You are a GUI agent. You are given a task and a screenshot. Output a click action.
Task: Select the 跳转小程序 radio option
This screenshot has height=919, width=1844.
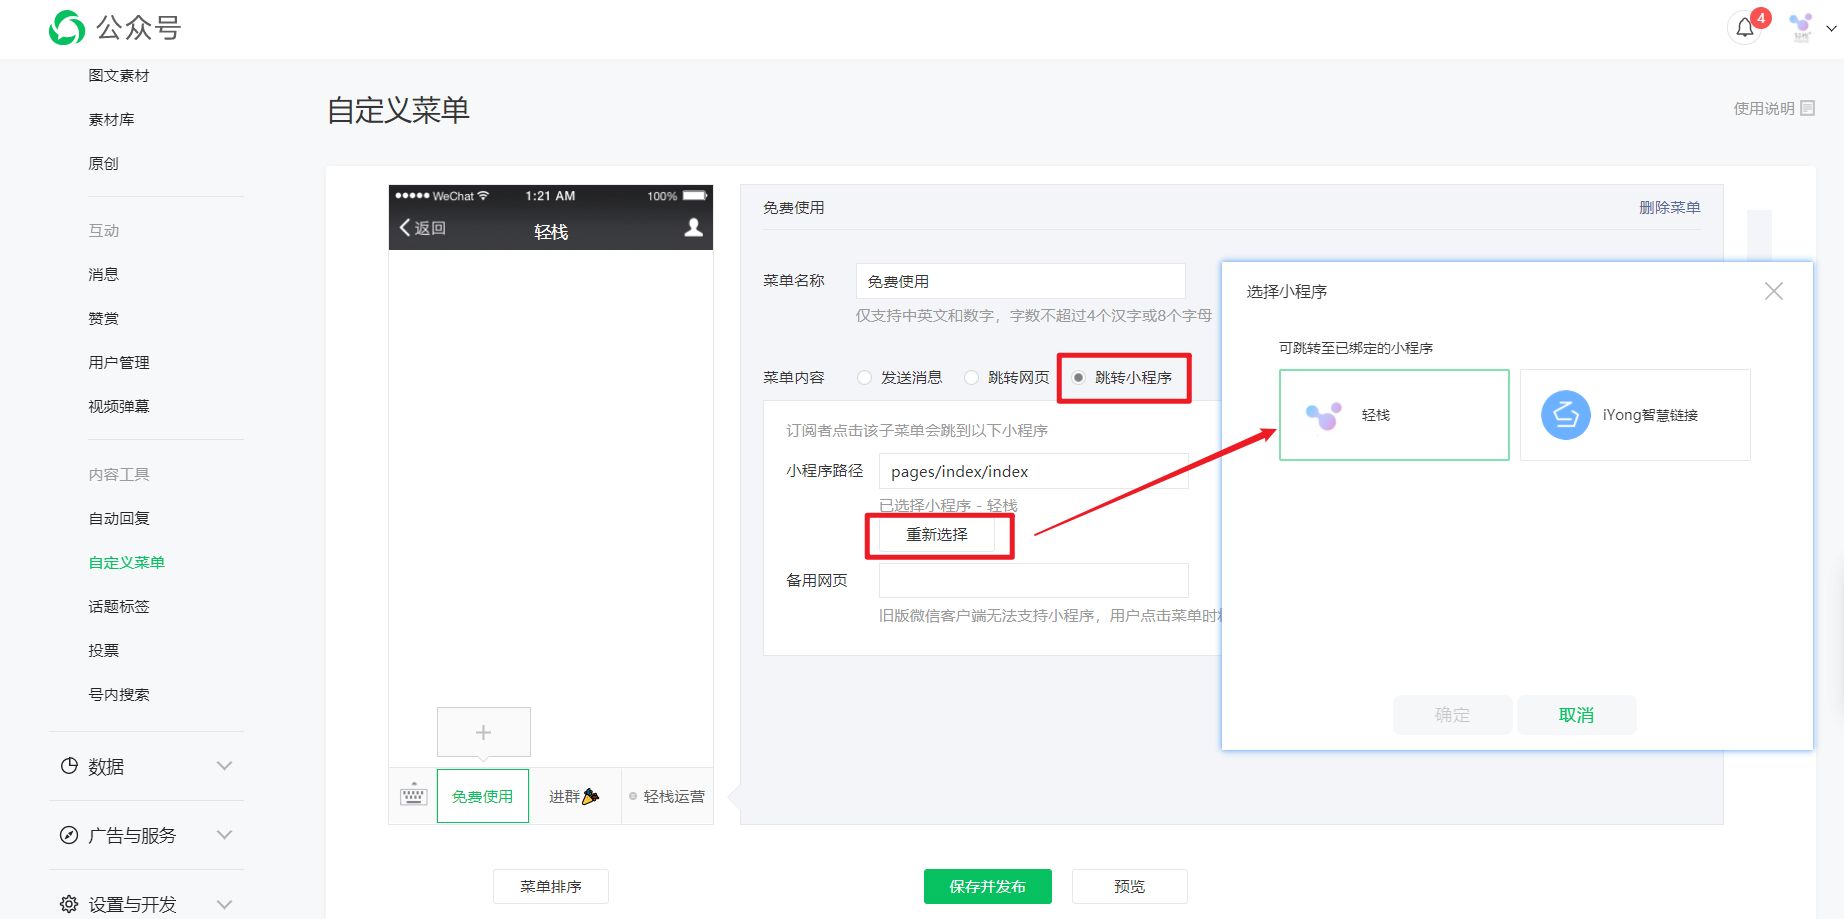[1078, 377]
